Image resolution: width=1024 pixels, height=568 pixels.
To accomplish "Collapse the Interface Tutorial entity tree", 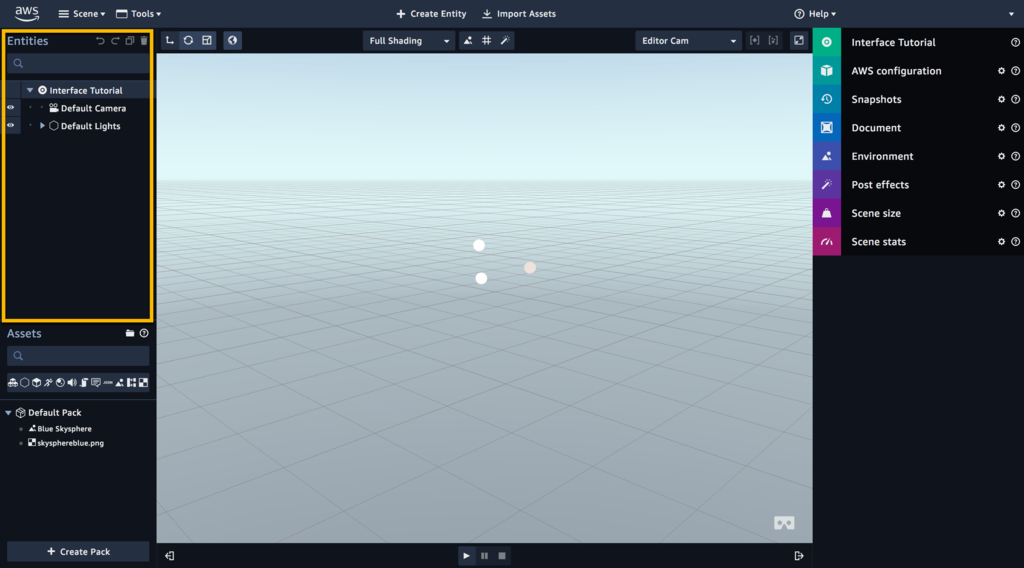I will click(30, 90).
